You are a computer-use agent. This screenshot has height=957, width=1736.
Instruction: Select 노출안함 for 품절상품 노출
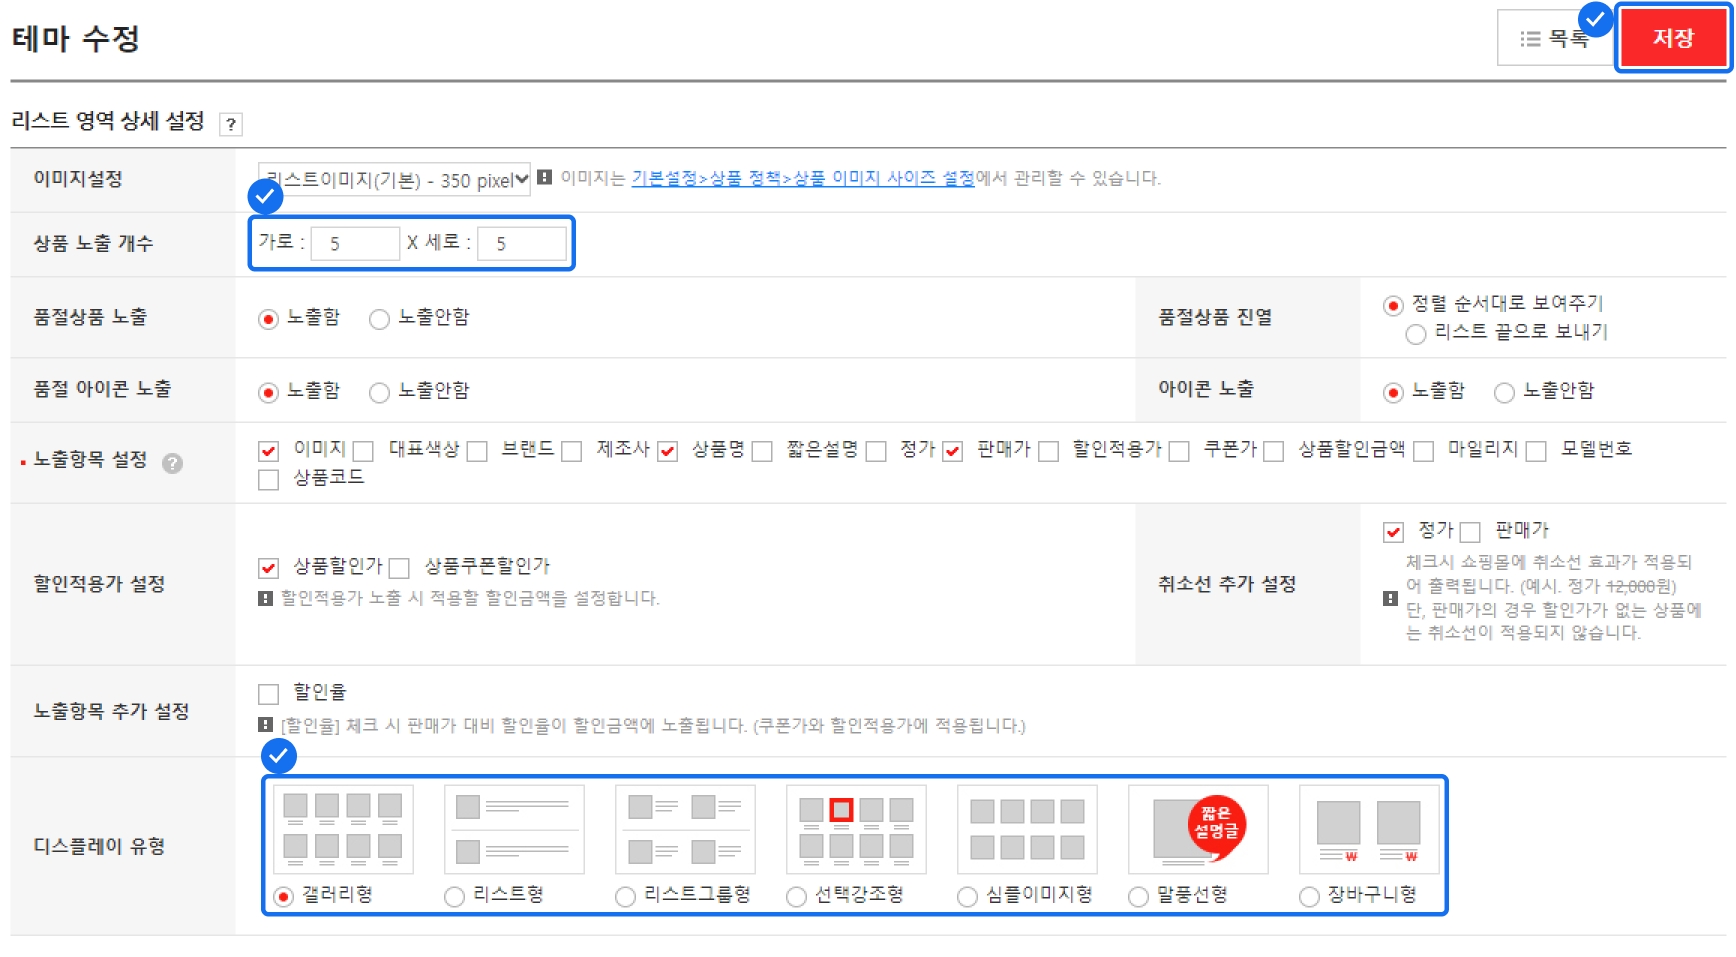pos(379,319)
